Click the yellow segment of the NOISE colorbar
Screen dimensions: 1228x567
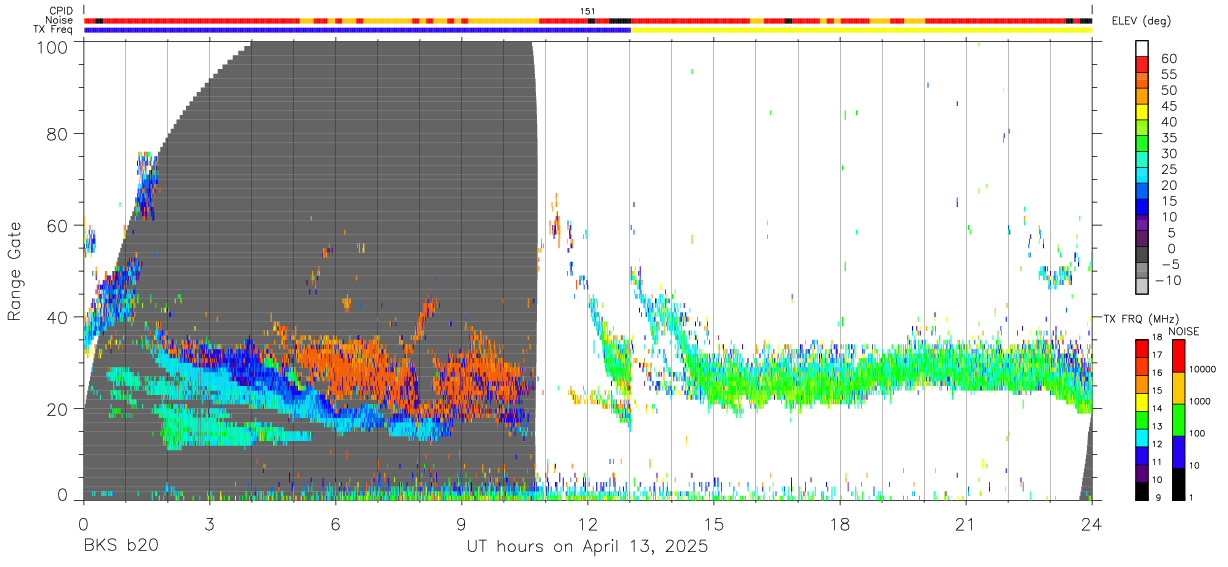(1177, 388)
